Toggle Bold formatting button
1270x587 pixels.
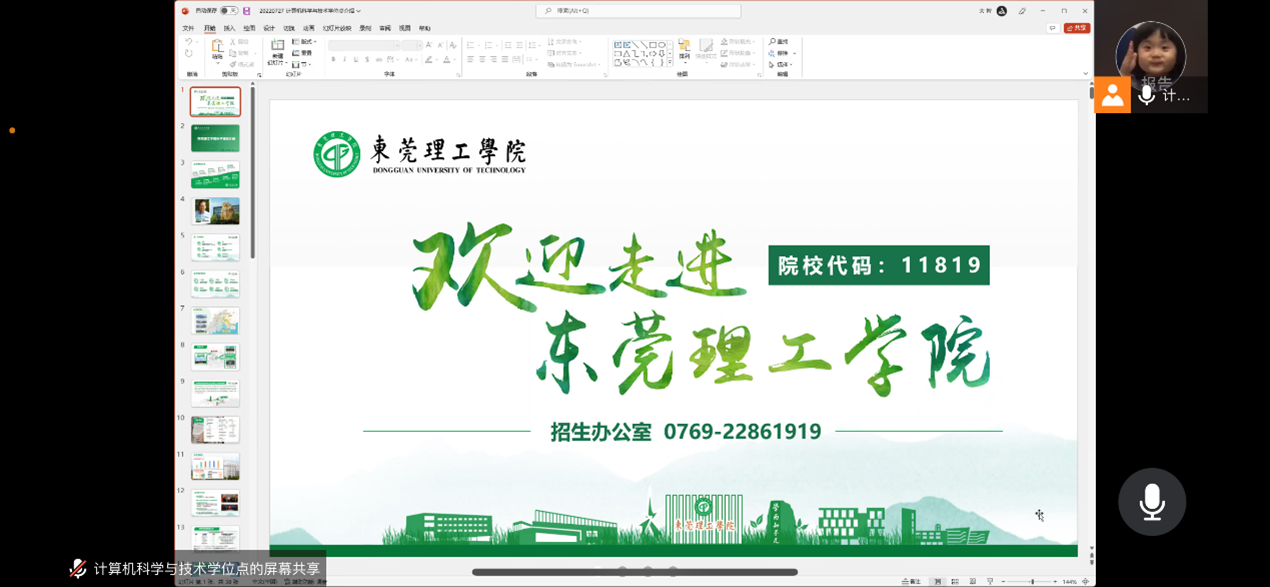point(333,60)
